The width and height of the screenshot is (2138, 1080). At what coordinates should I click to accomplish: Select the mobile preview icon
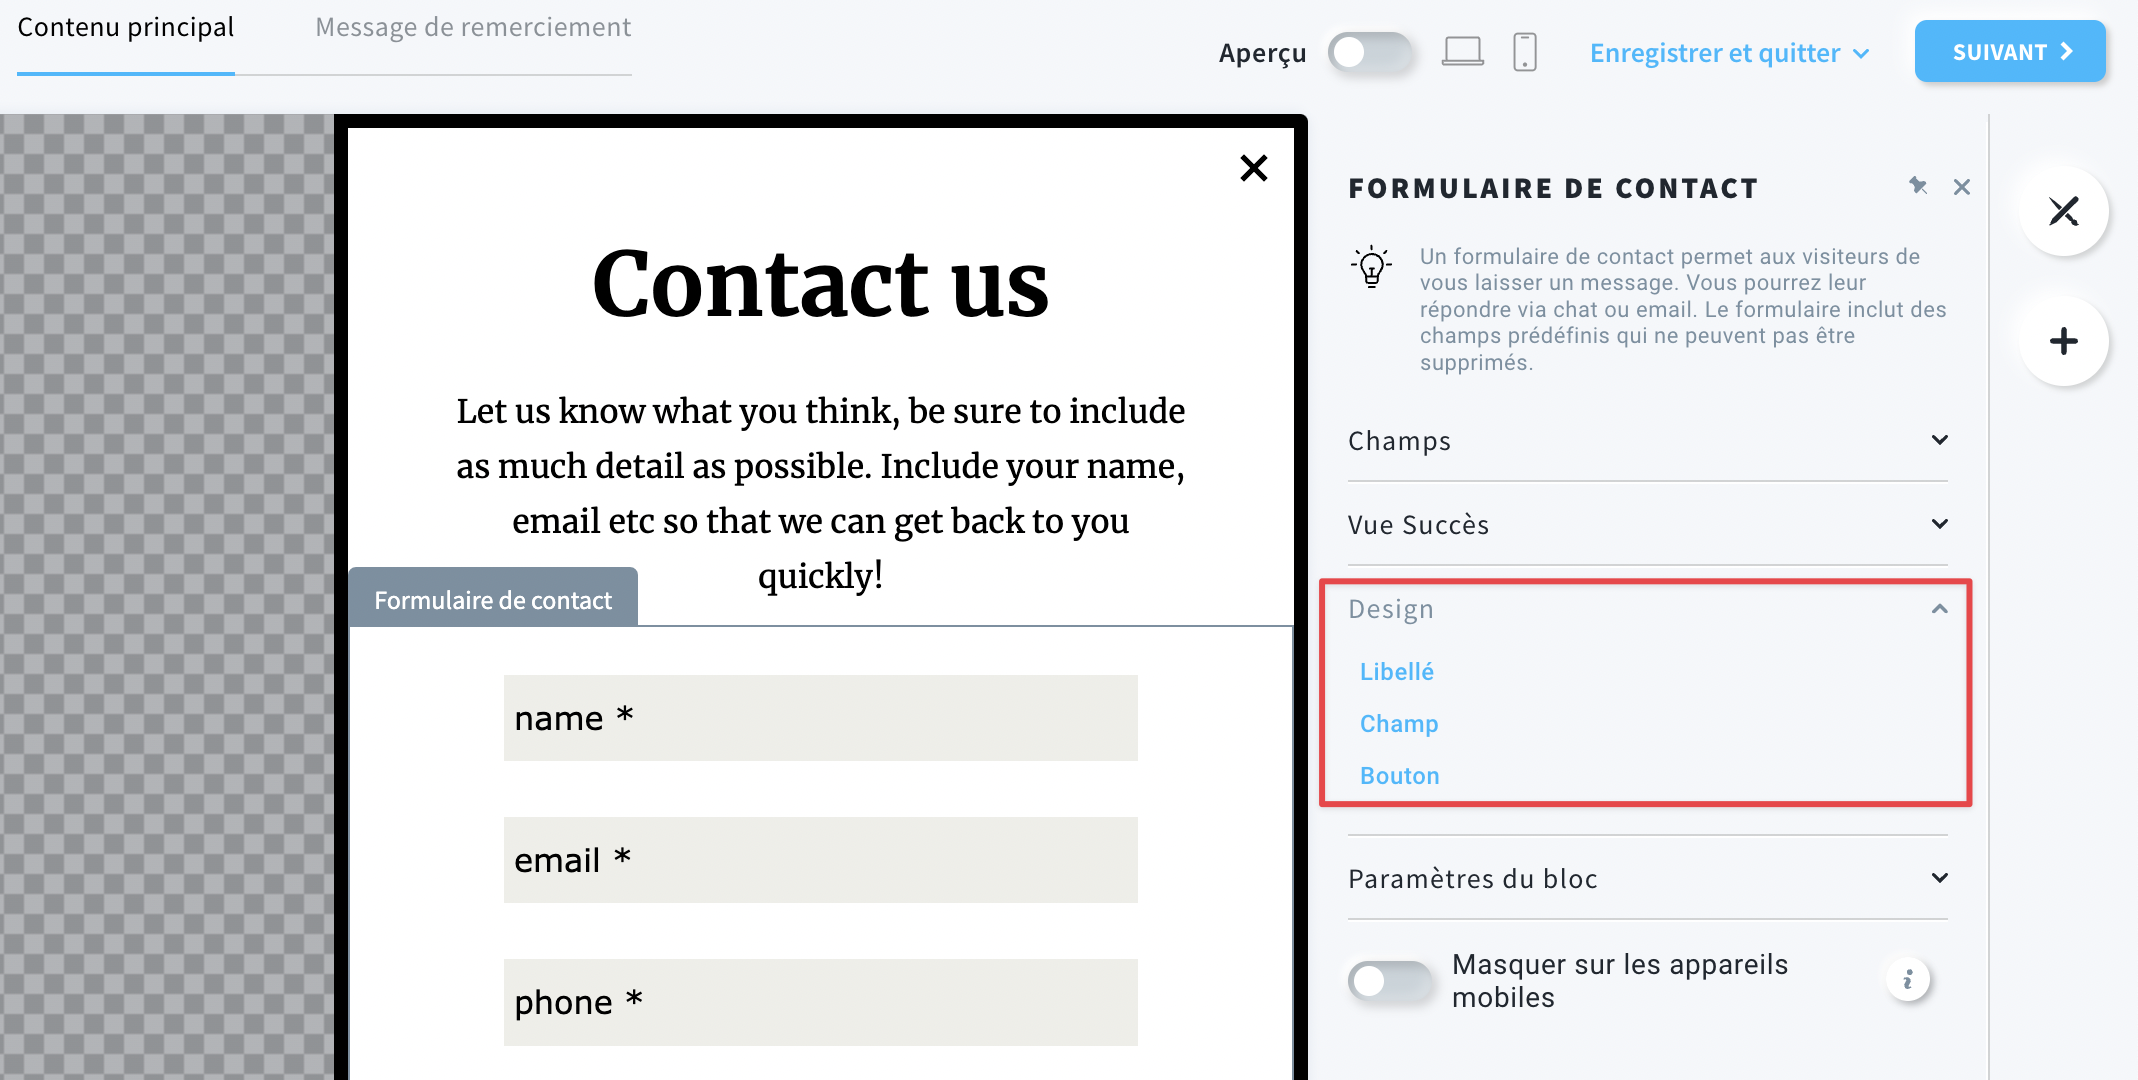coord(1525,51)
